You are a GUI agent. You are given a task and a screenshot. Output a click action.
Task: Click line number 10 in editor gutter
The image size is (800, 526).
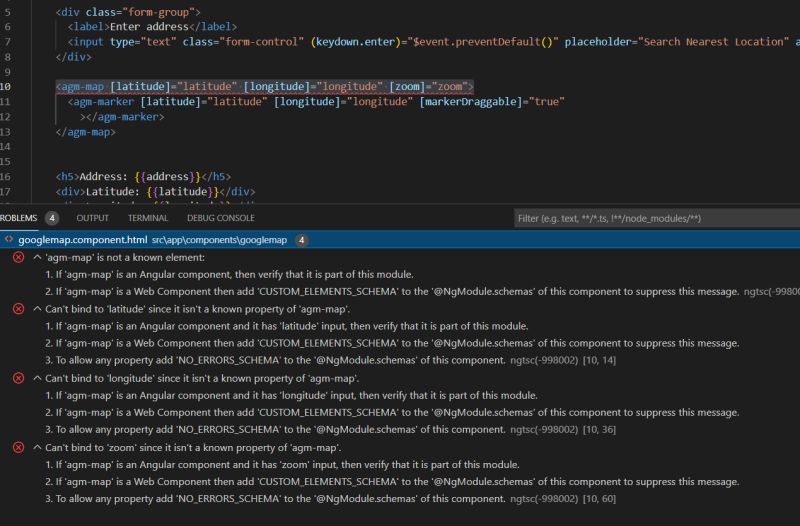pos(6,86)
